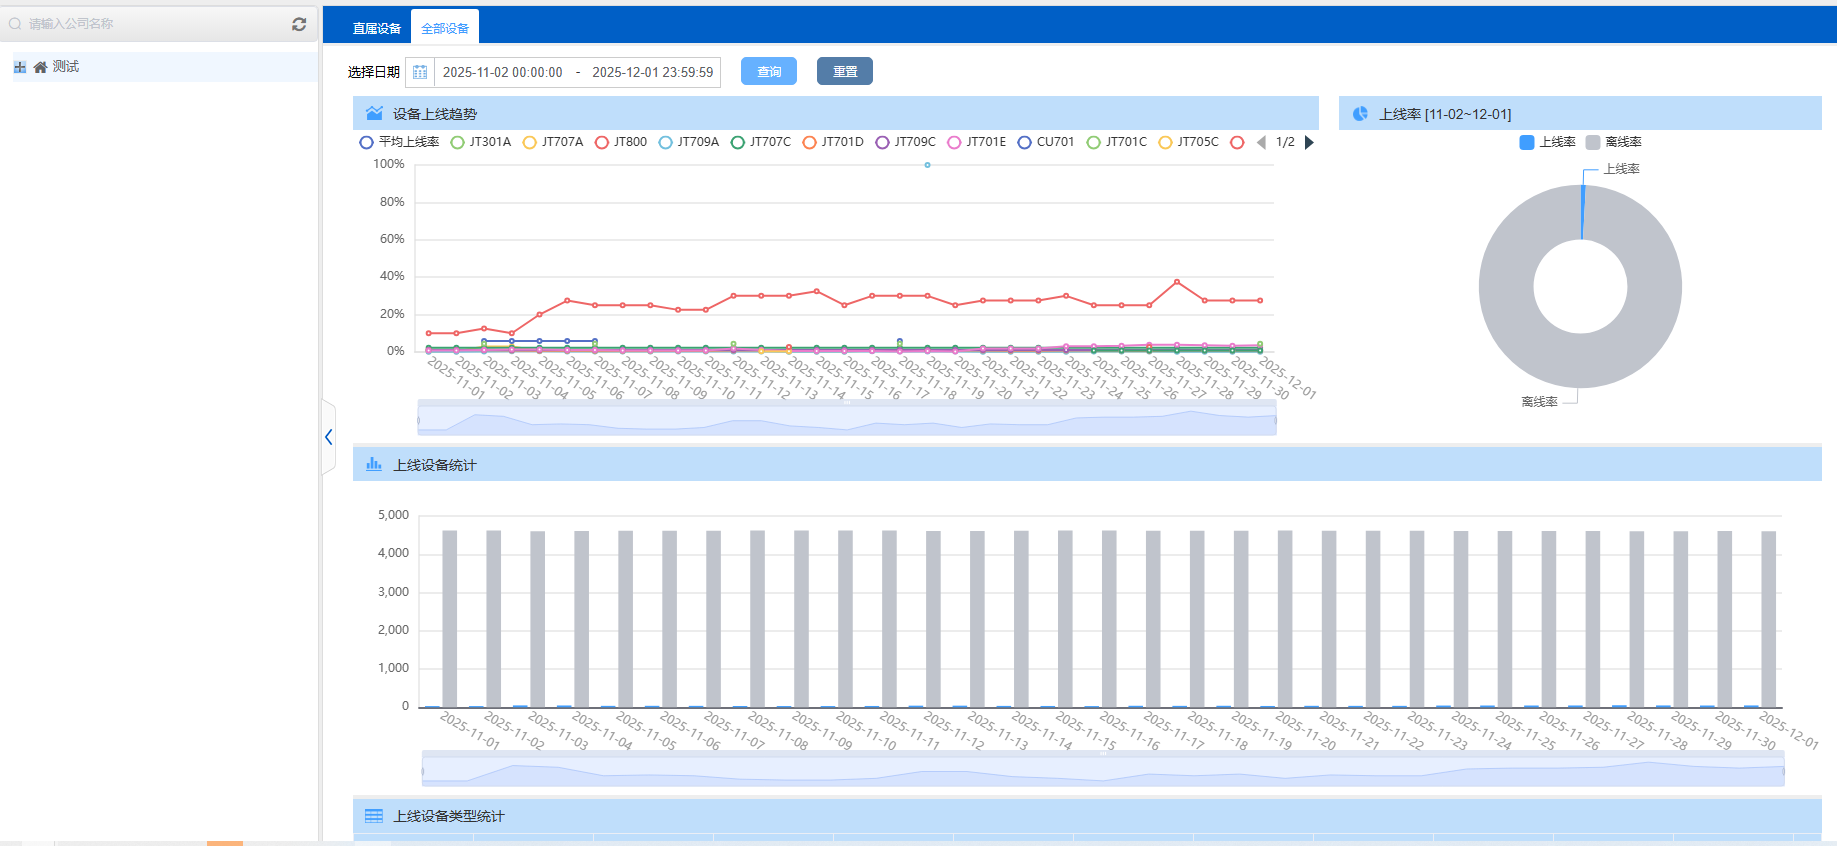Image resolution: width=1837 pixels, height=846 pixels.
Task: Toggle the 平均上线率 legend series
Action: pos(399,142)
